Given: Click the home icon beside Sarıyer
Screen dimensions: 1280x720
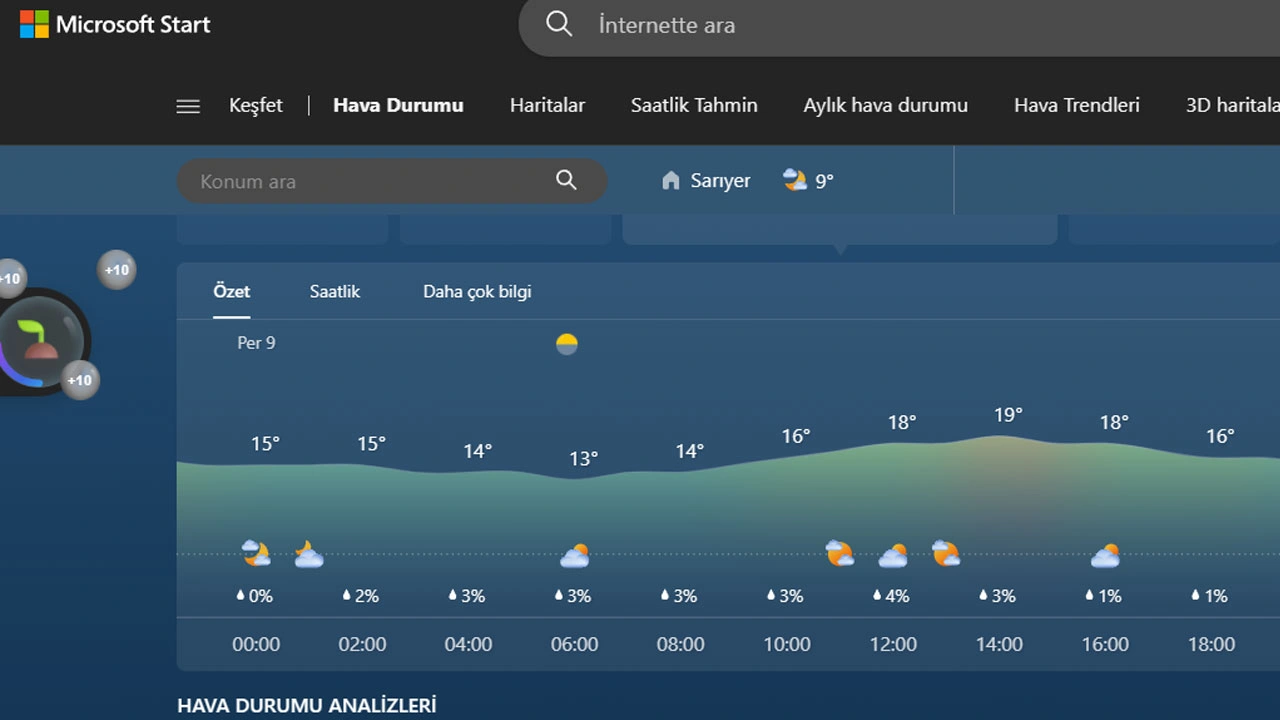Looking at the screenshot, I should point(669,180).
